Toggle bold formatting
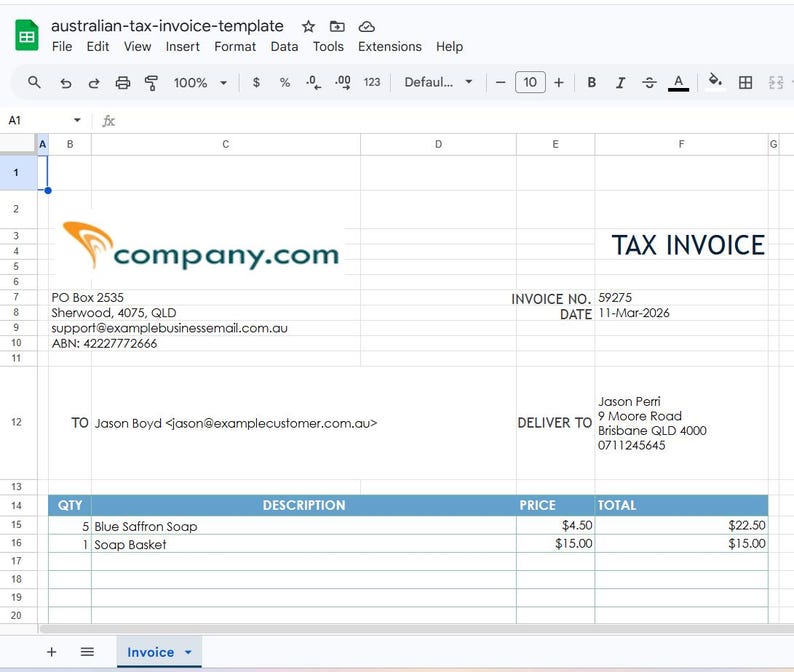Image resolution: width=794 pixels, height=672 pixels. click(591, 83)
